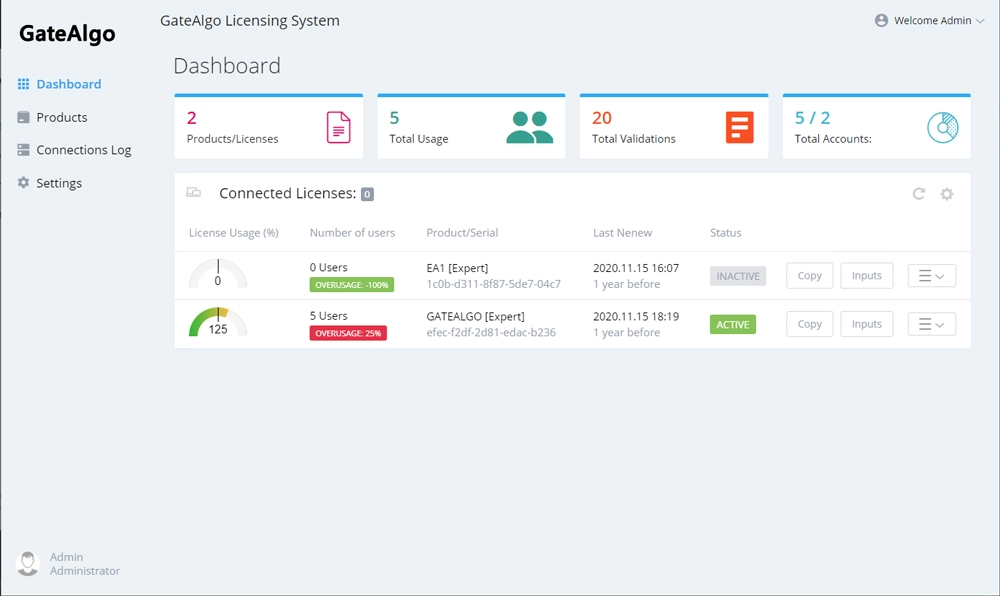
Task: Click the INACTIVE status badge
Action: tap(738, 276)
